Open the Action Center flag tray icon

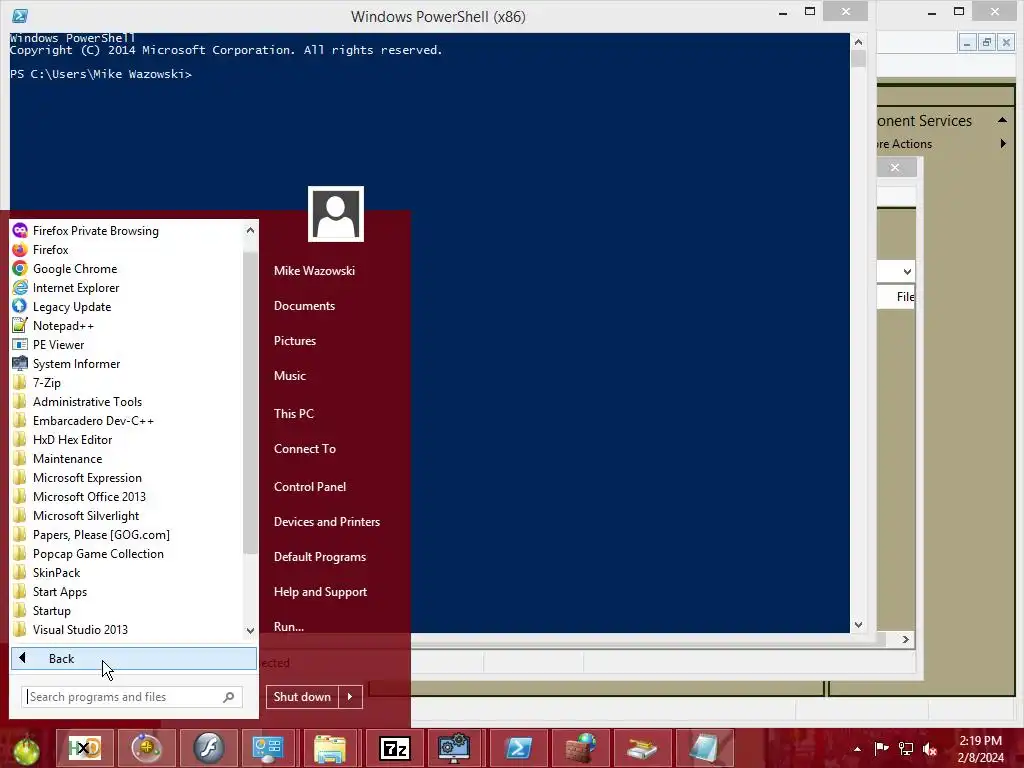(x=882, y=748)
